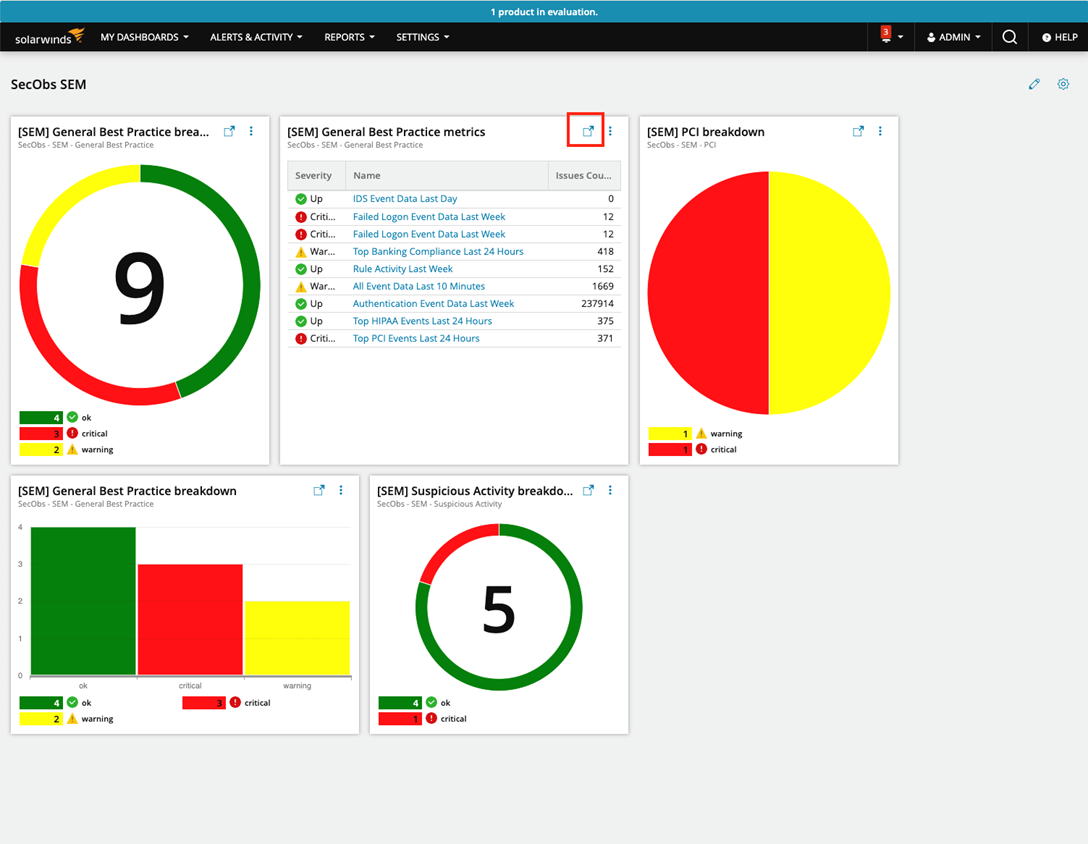Click Up status icon for IDS Event Data
The image size is (1088, 844).
pos(300,199)
